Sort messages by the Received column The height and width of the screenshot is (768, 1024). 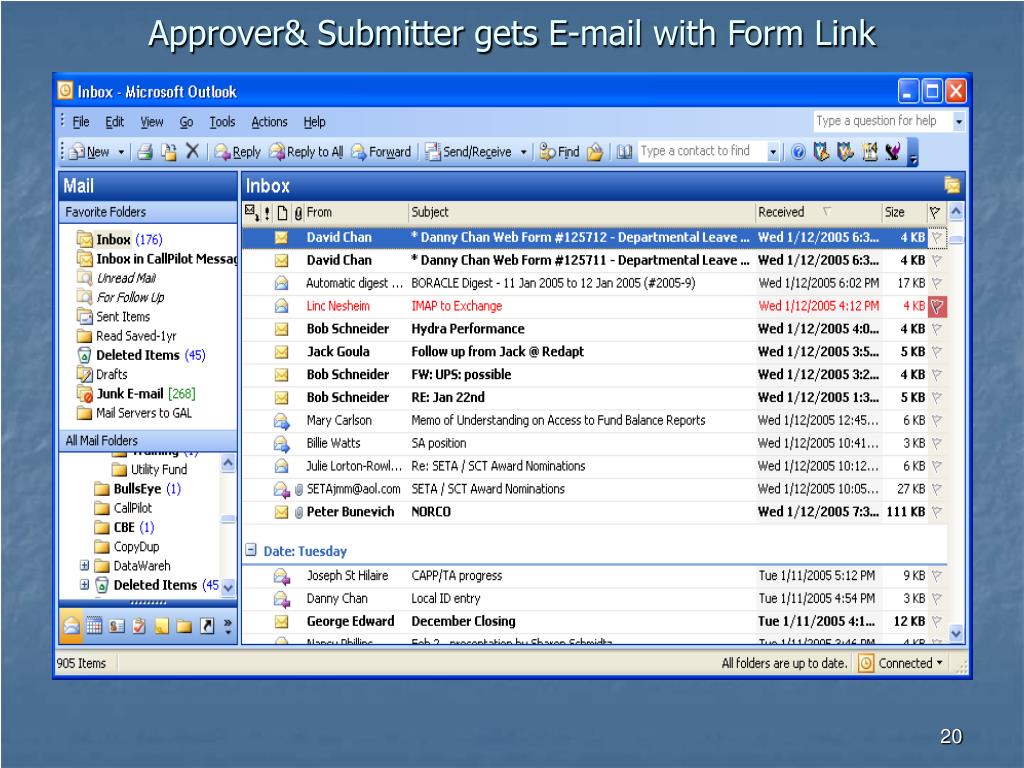tap(818, 212)
